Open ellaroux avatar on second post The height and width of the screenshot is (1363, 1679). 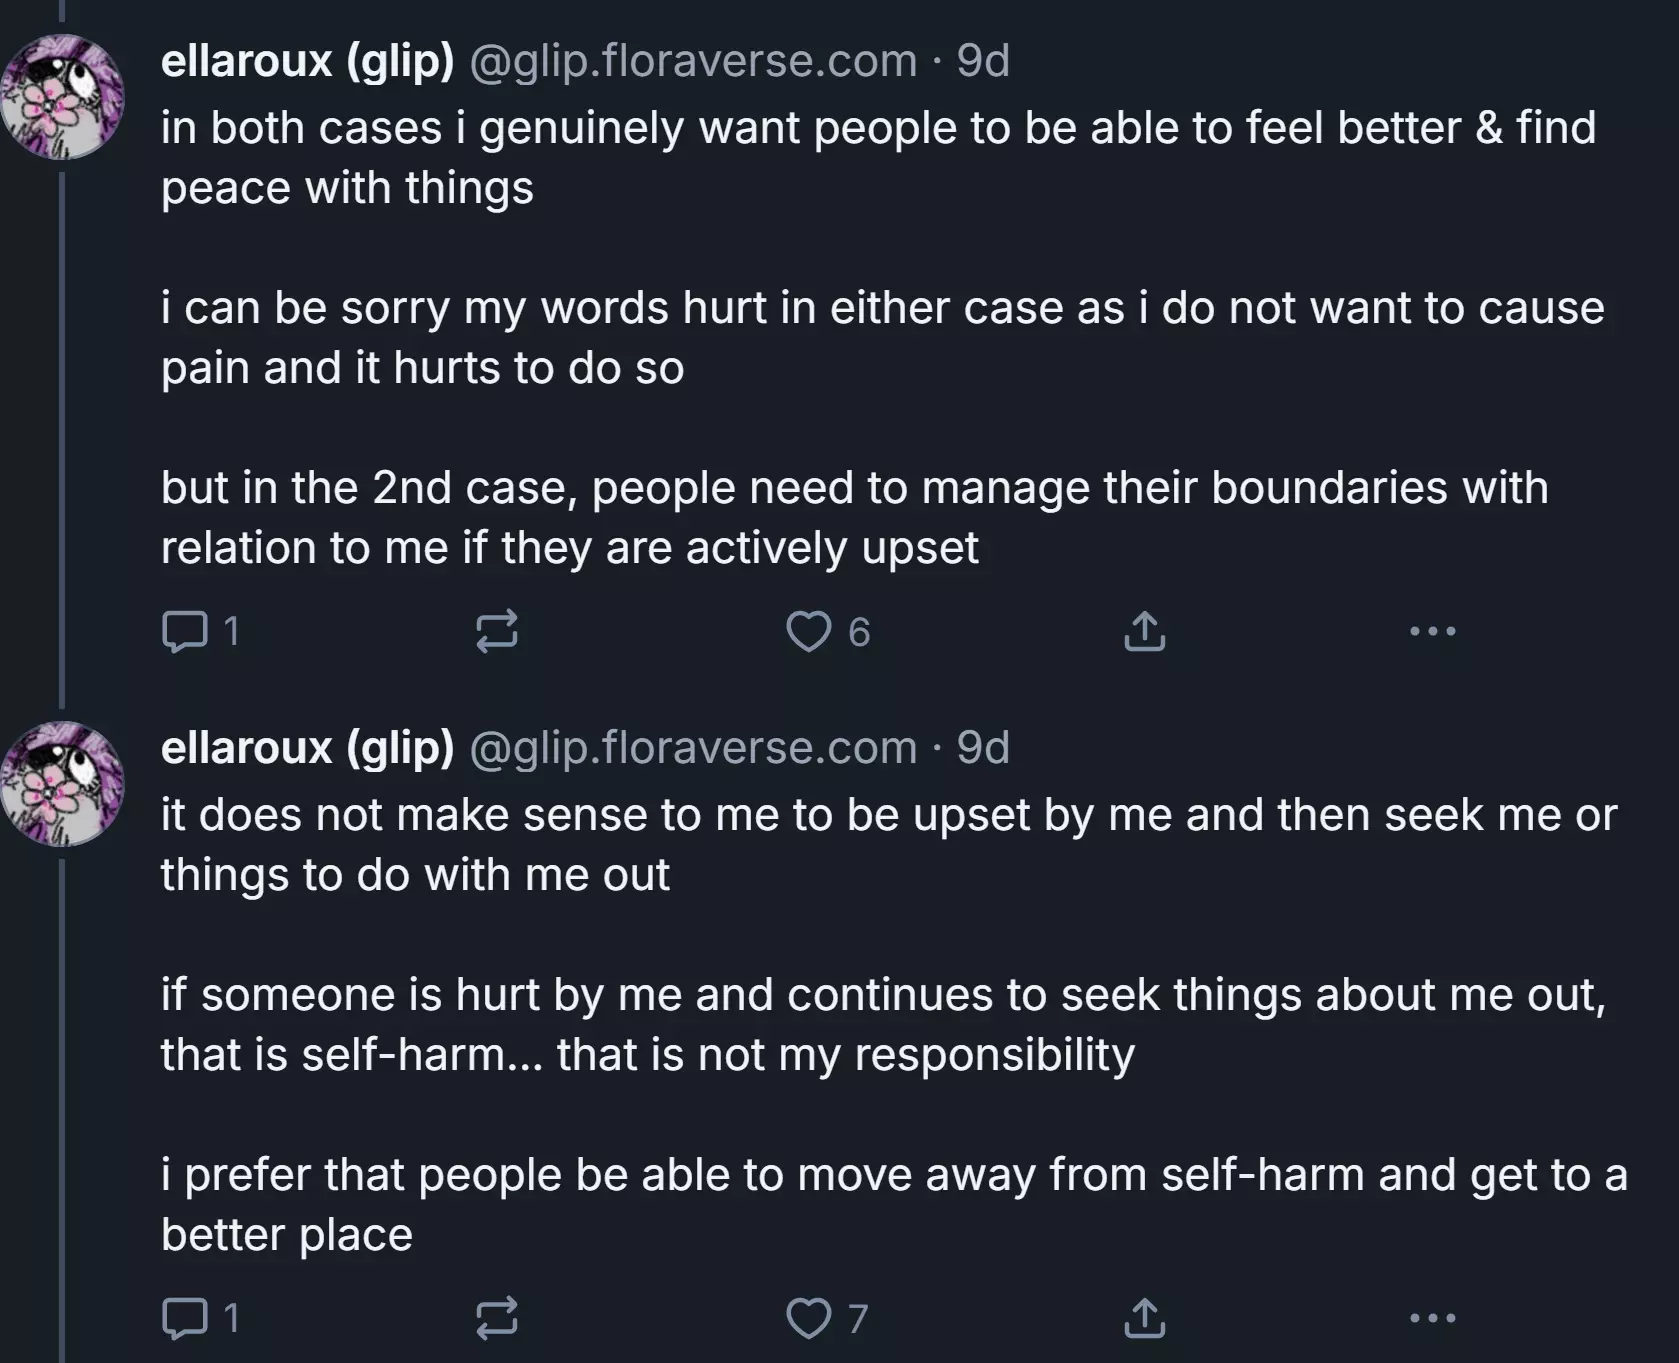pyautogui.click(x=62, y=784)
